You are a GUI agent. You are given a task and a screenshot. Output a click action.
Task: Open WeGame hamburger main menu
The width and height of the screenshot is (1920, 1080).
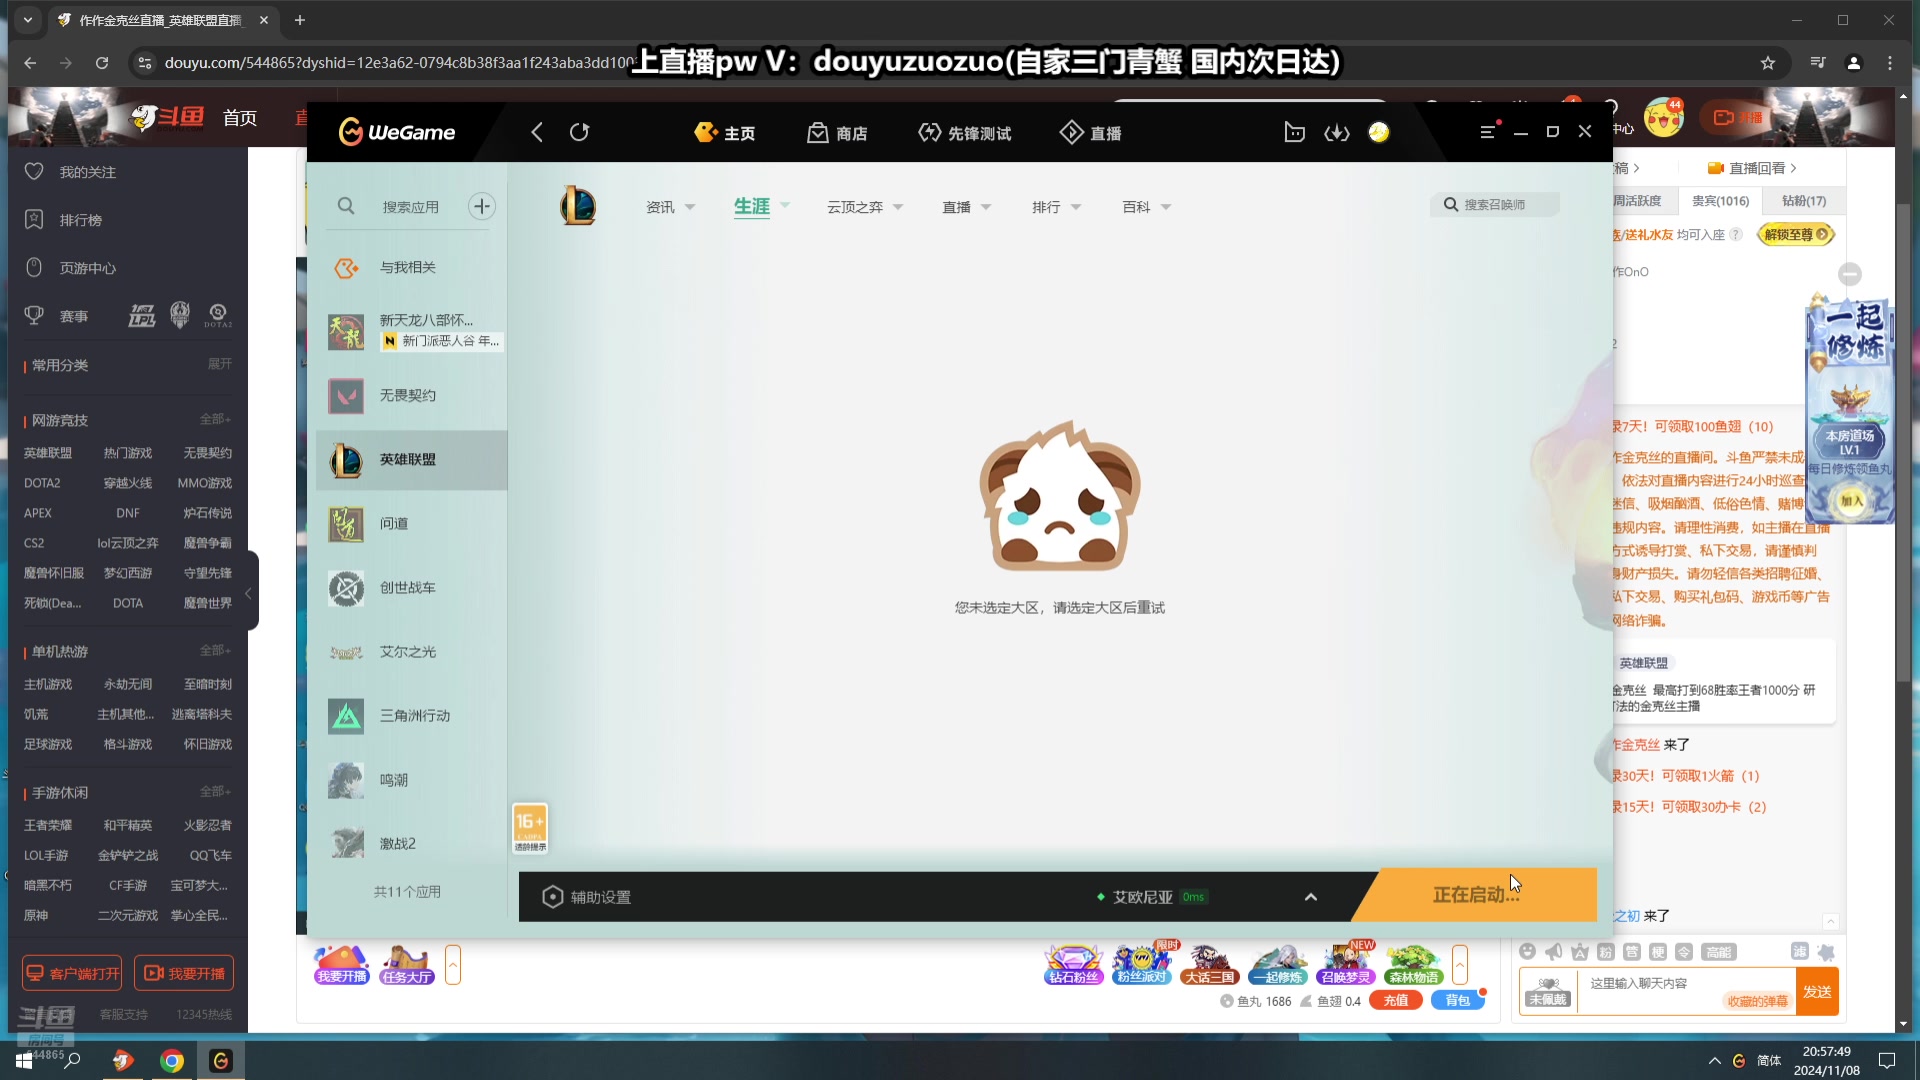pyautogui.click(x=1488, y=132)
